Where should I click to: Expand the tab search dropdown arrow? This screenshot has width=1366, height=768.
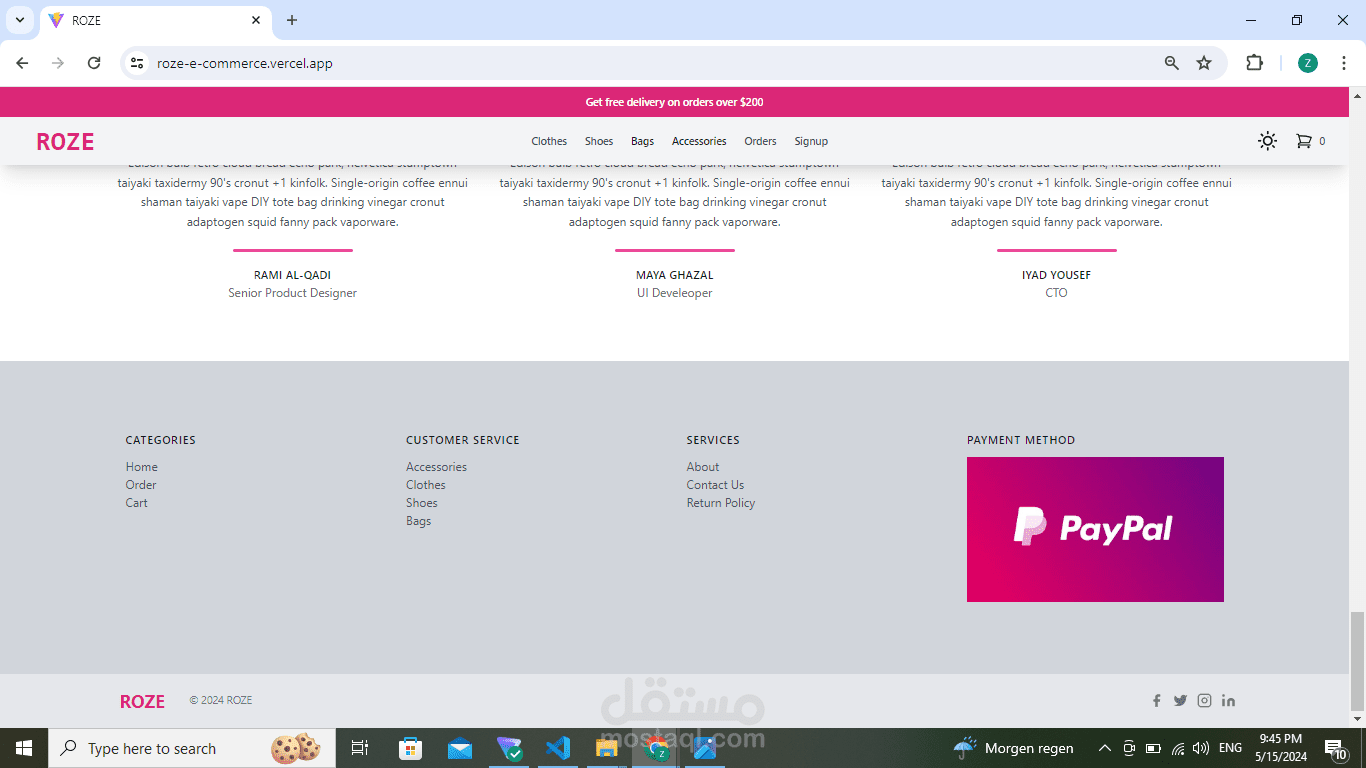click(x=19, y=20)
